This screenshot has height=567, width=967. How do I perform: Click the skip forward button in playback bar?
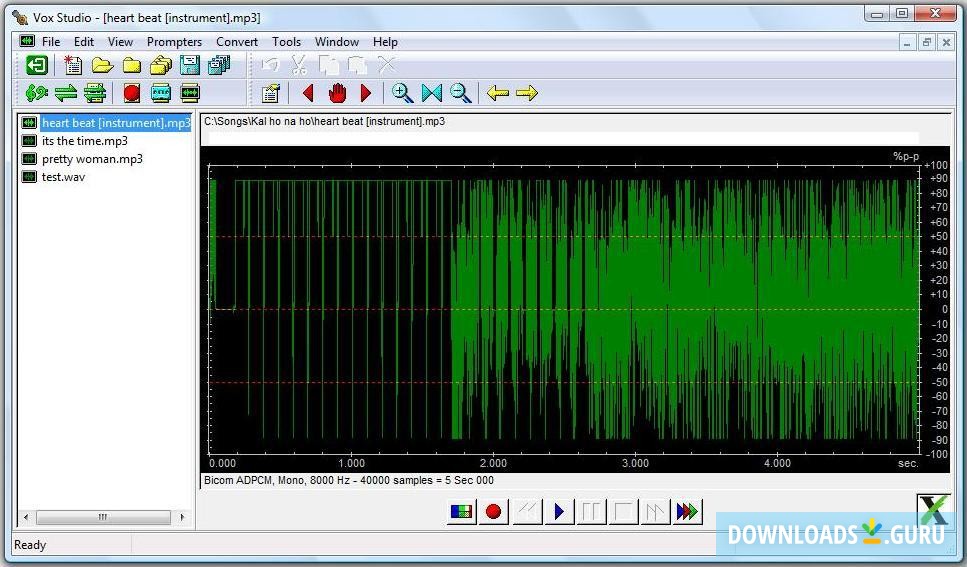pos(655,511)
